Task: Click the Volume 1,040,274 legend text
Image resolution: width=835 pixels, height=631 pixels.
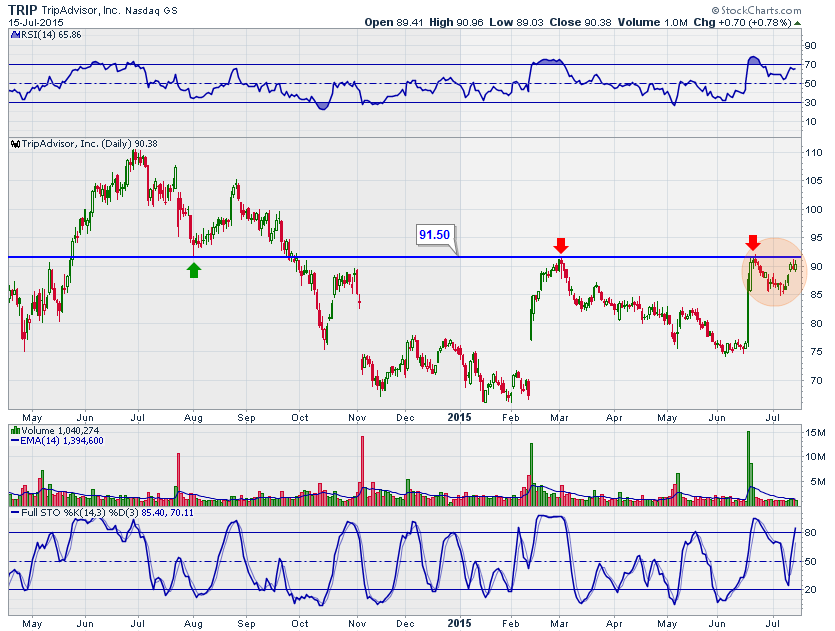Action: [x=60, y=430]
